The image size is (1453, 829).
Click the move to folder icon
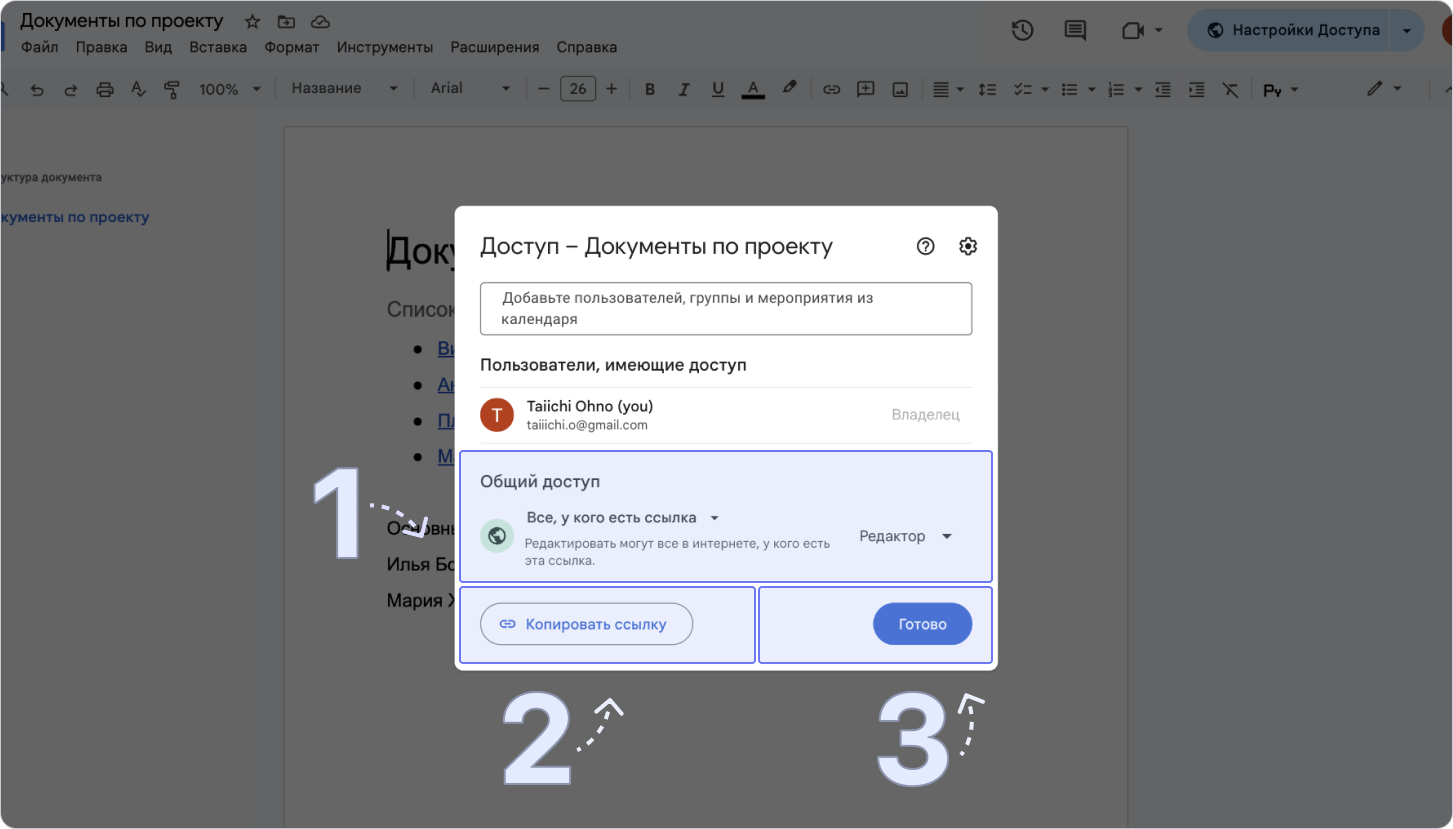click(286, 21)
